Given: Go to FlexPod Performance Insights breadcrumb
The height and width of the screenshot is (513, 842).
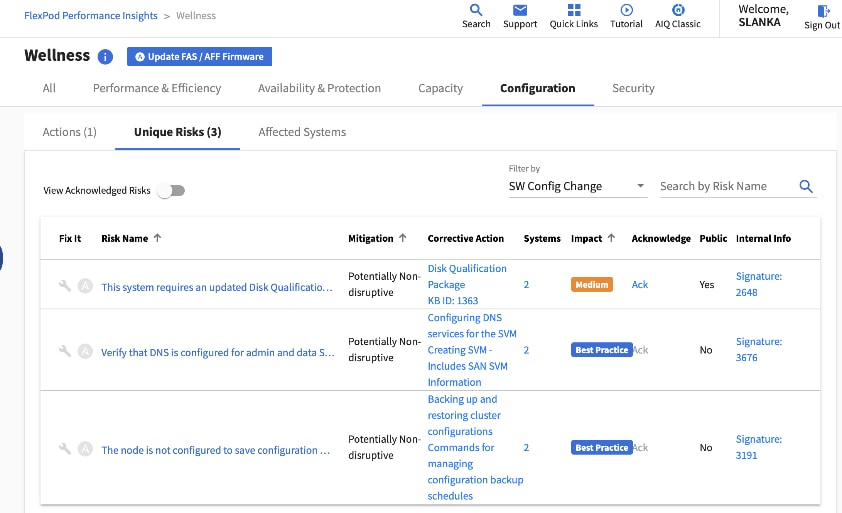Looking at the screenshot, I should pyautogui.click(x=91, y=16).
